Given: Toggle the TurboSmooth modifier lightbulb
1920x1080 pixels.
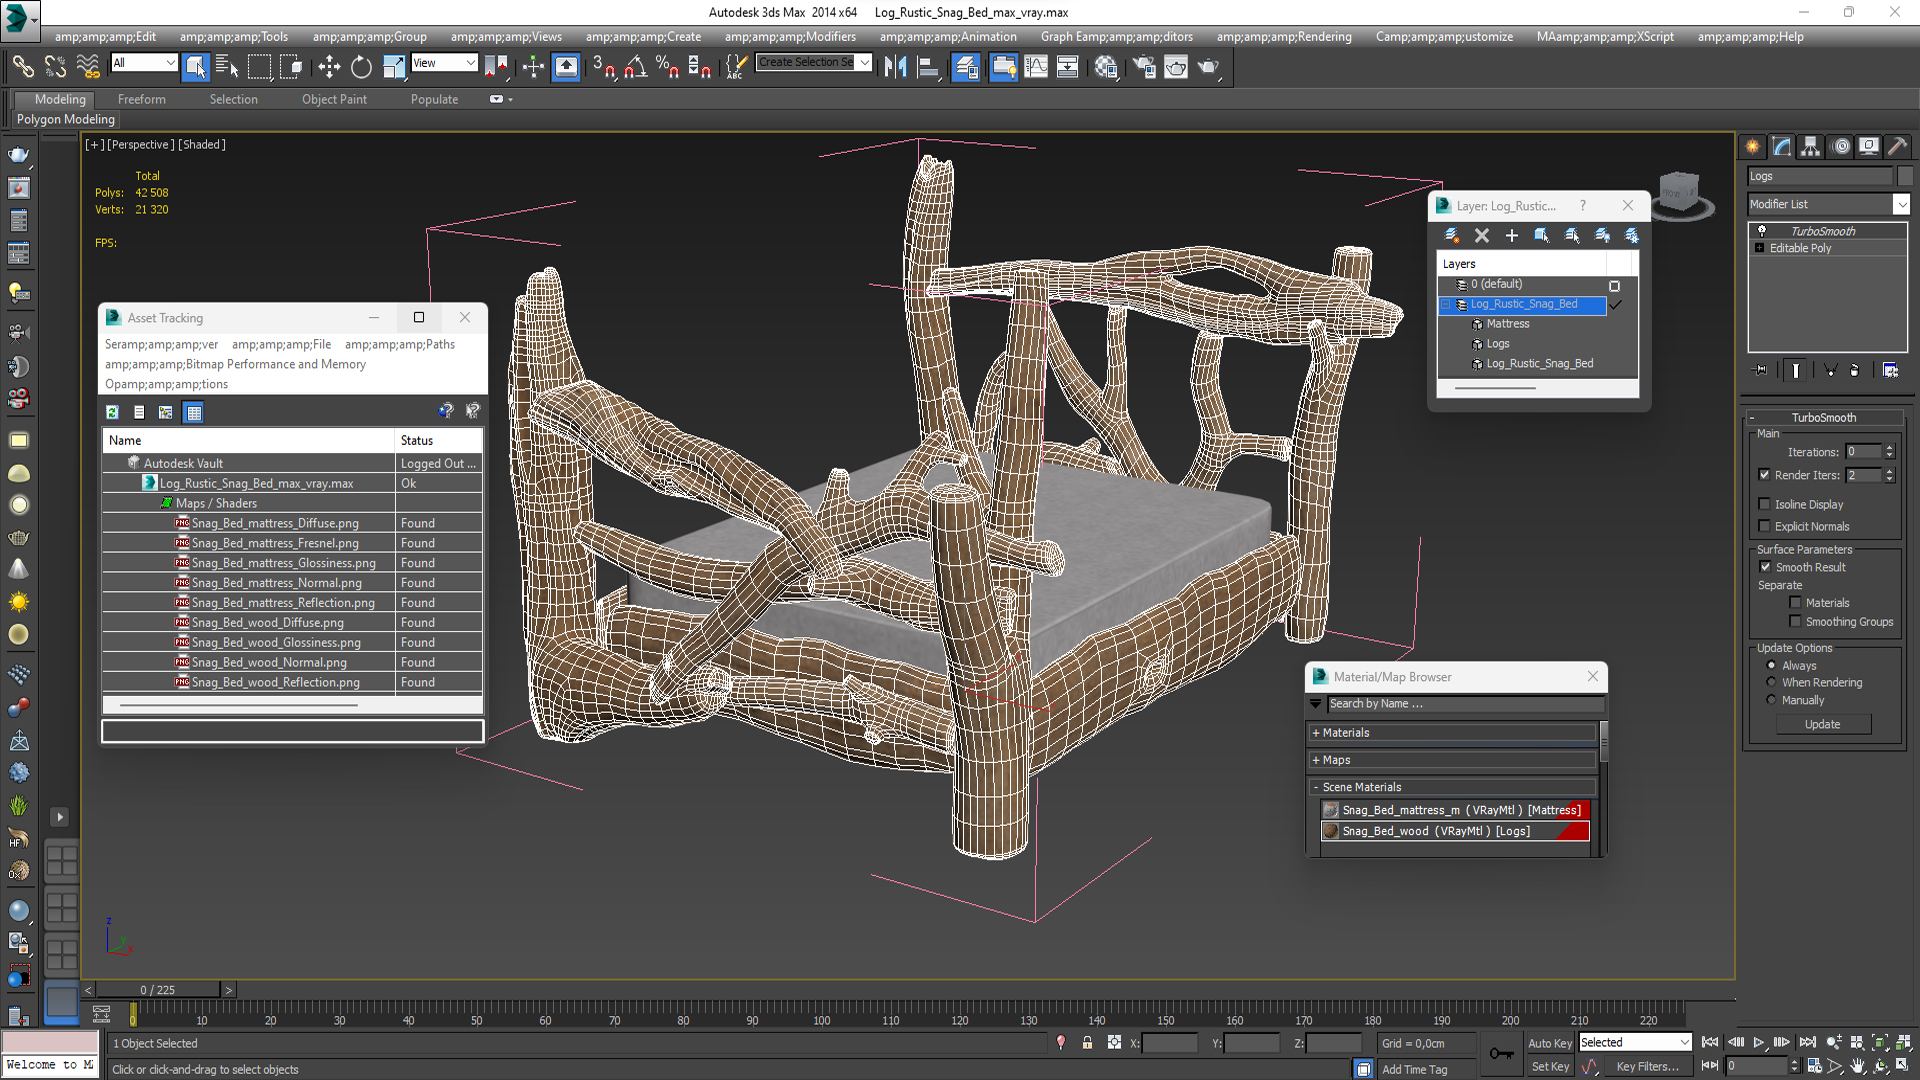Looking at the screenshot, I should [1761, 231].
